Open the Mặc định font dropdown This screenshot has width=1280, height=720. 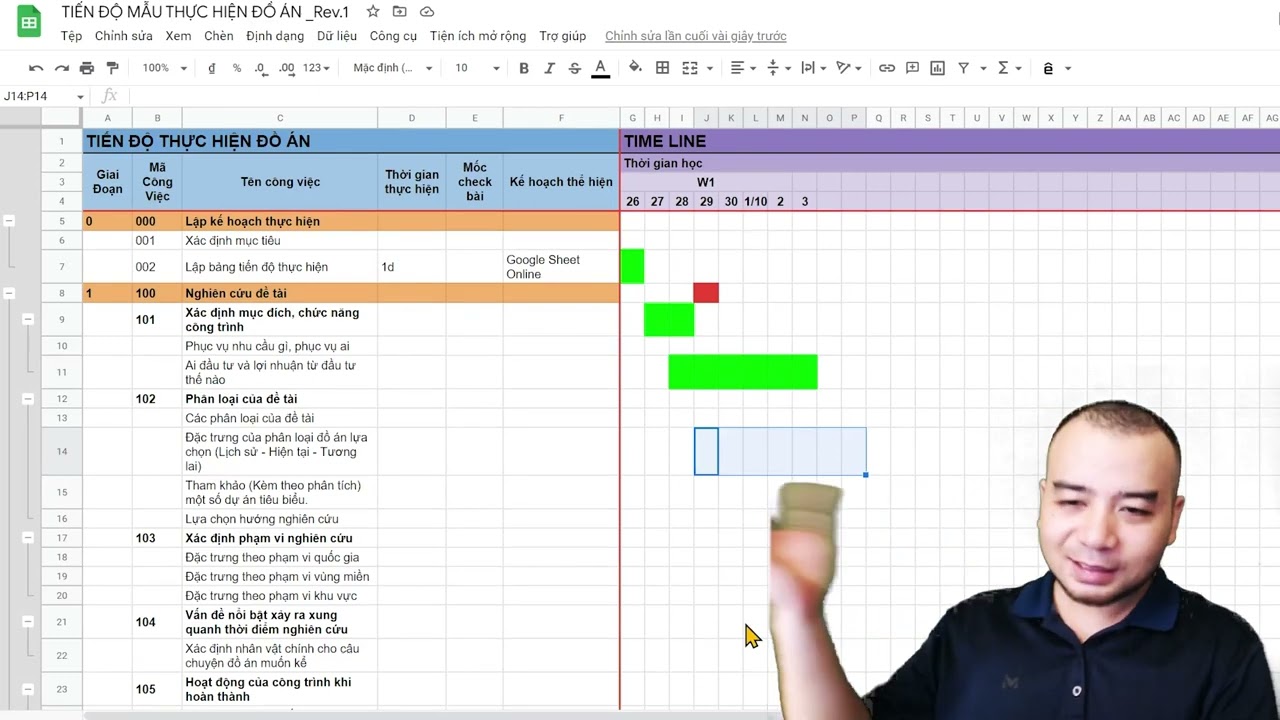pyautogui.click(x=393, y=68)
